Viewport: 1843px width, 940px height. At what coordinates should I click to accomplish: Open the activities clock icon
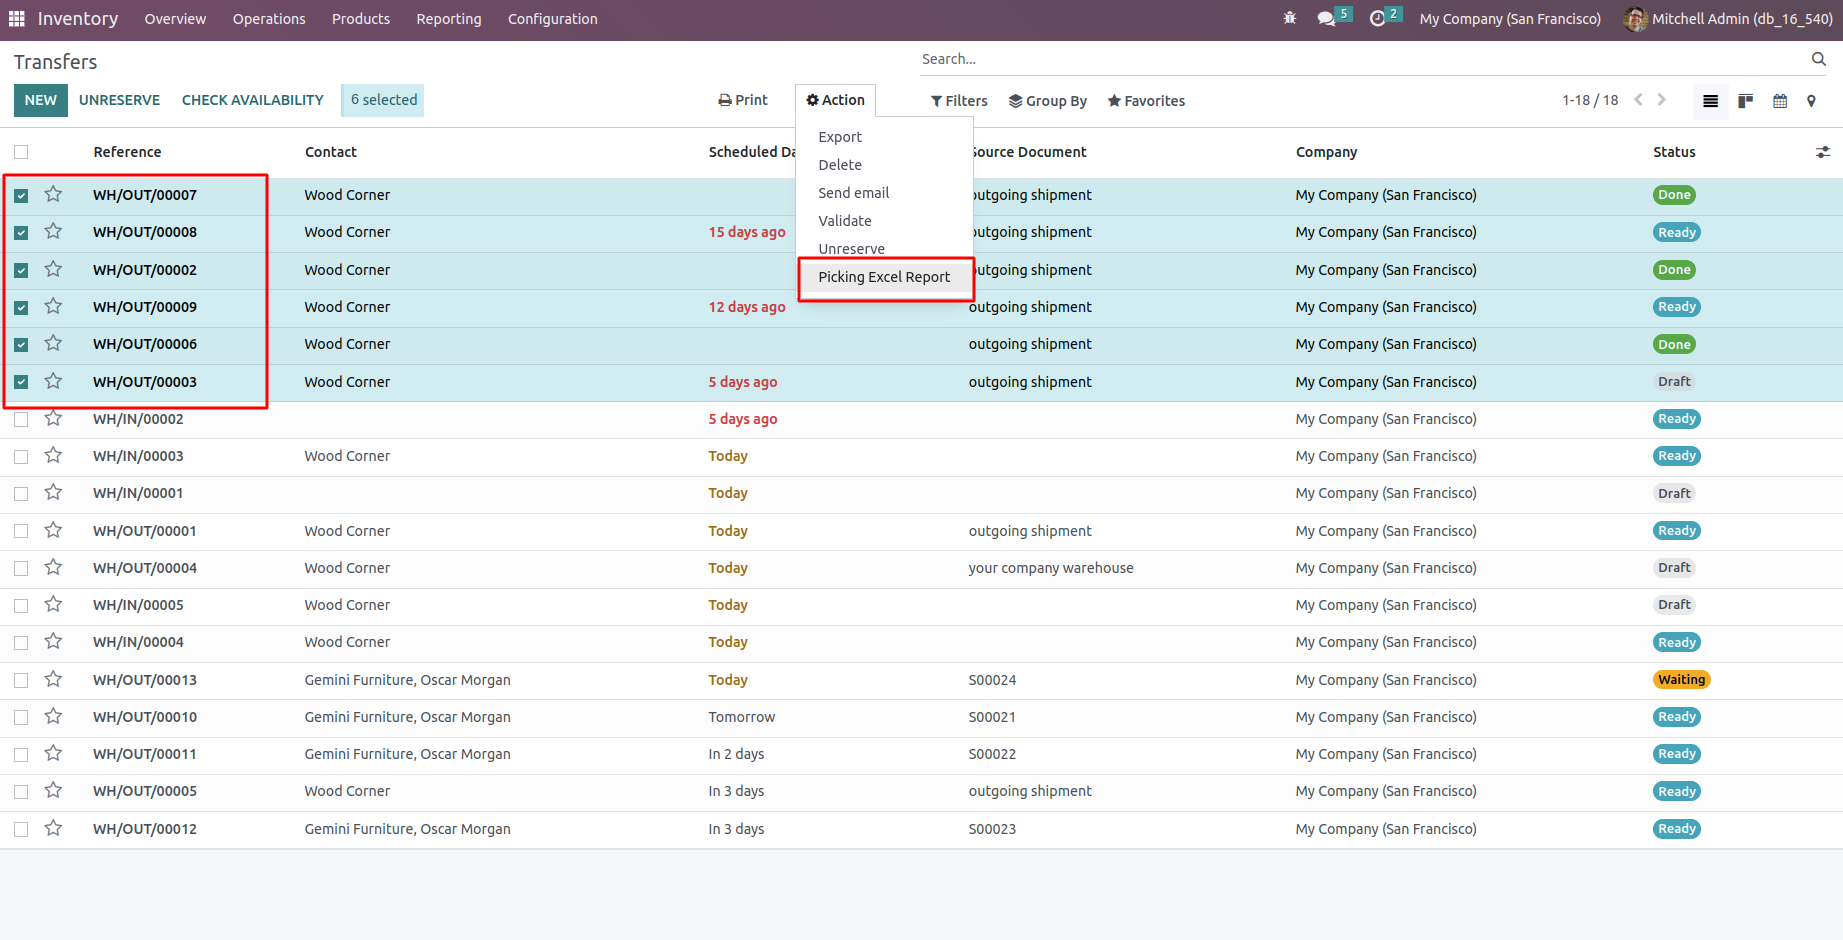(x=1377, y=19)
